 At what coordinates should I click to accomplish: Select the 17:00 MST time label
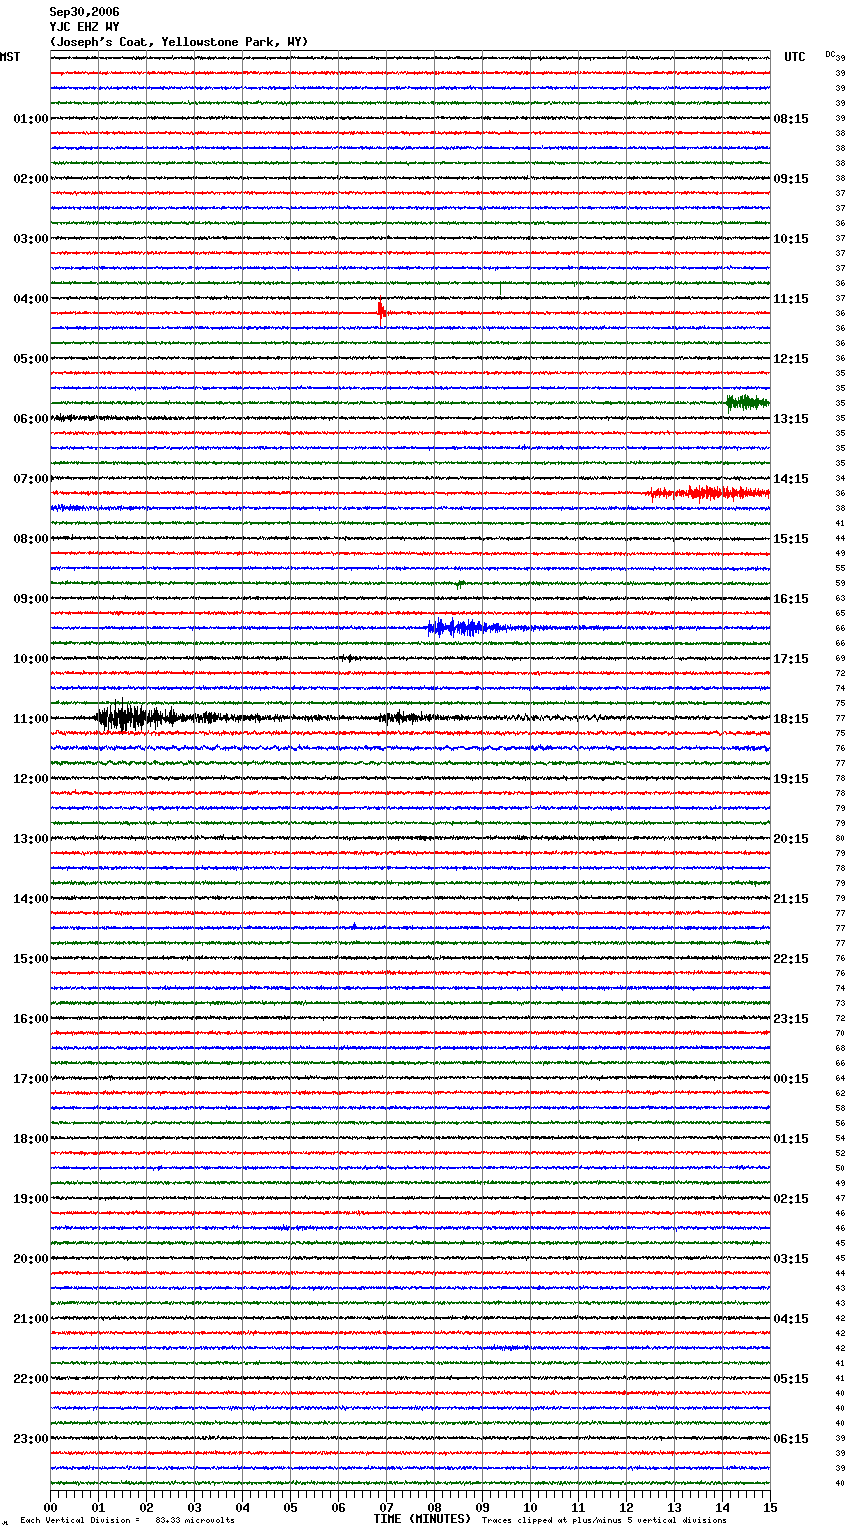point(30,1079)
